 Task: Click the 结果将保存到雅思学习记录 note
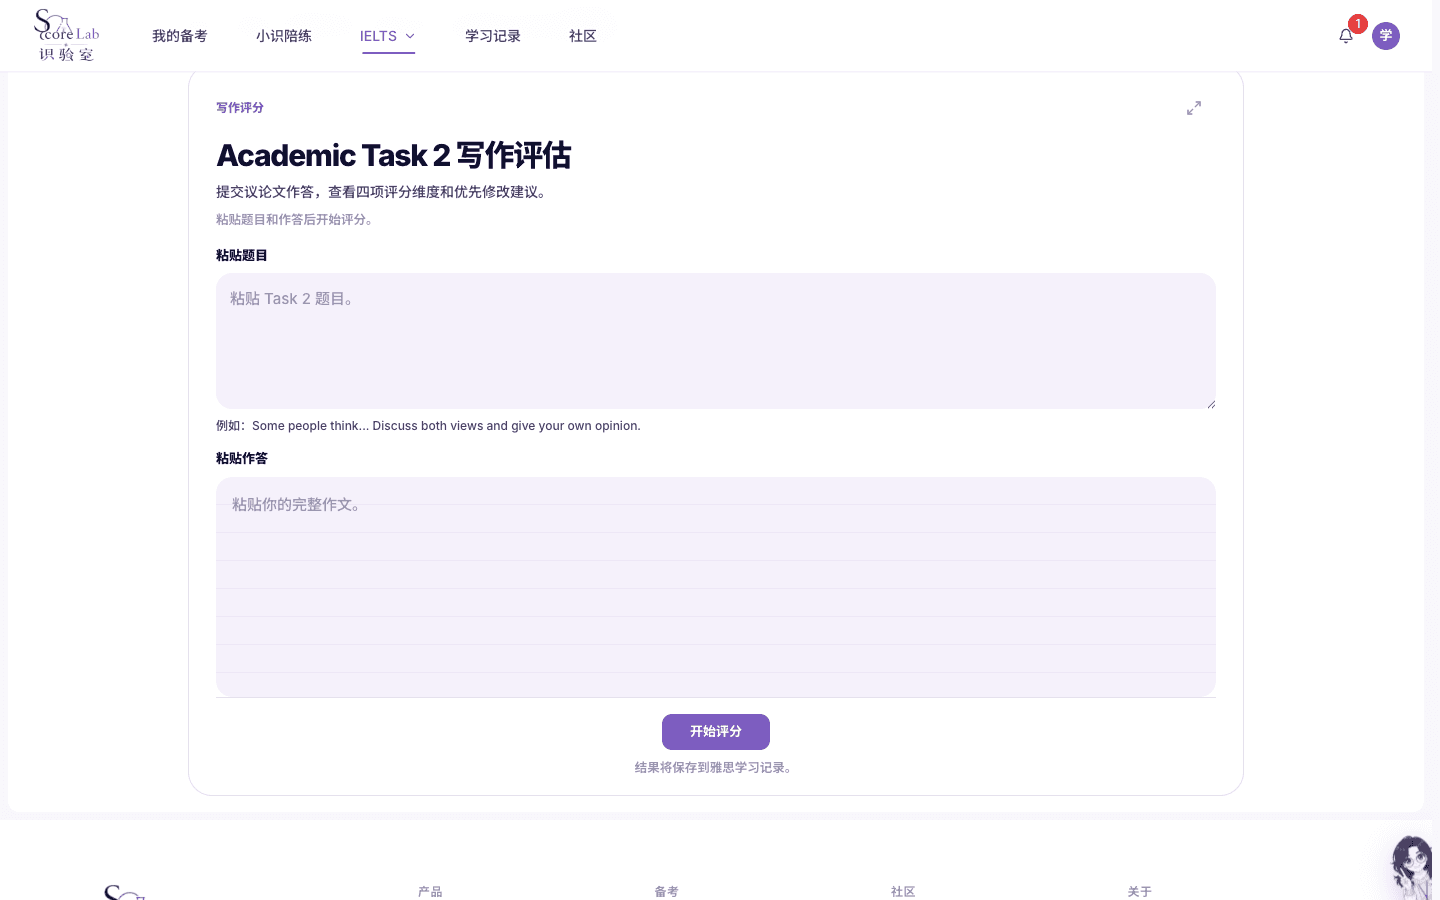(716, 768)
